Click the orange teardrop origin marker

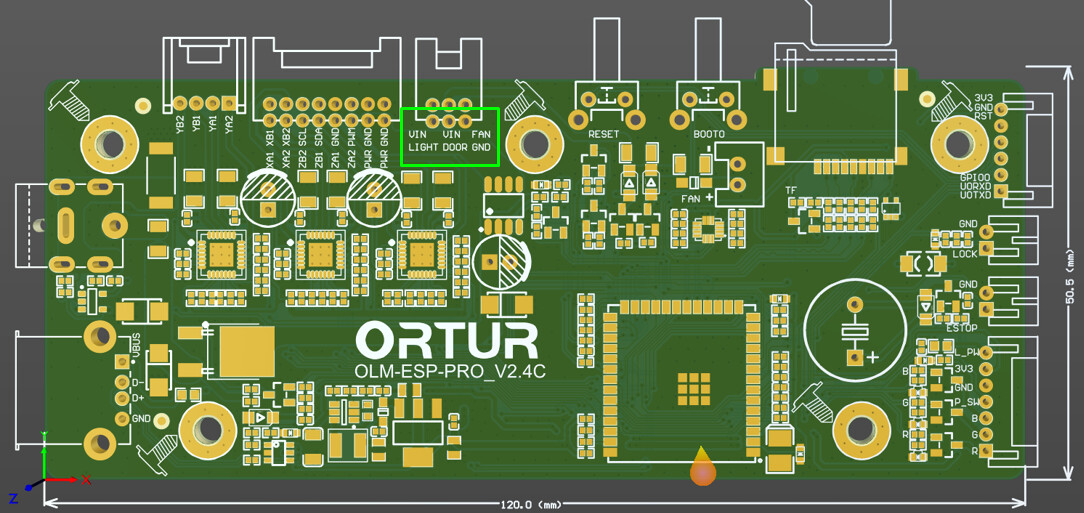pyautogui.click(x=702, y=466)
